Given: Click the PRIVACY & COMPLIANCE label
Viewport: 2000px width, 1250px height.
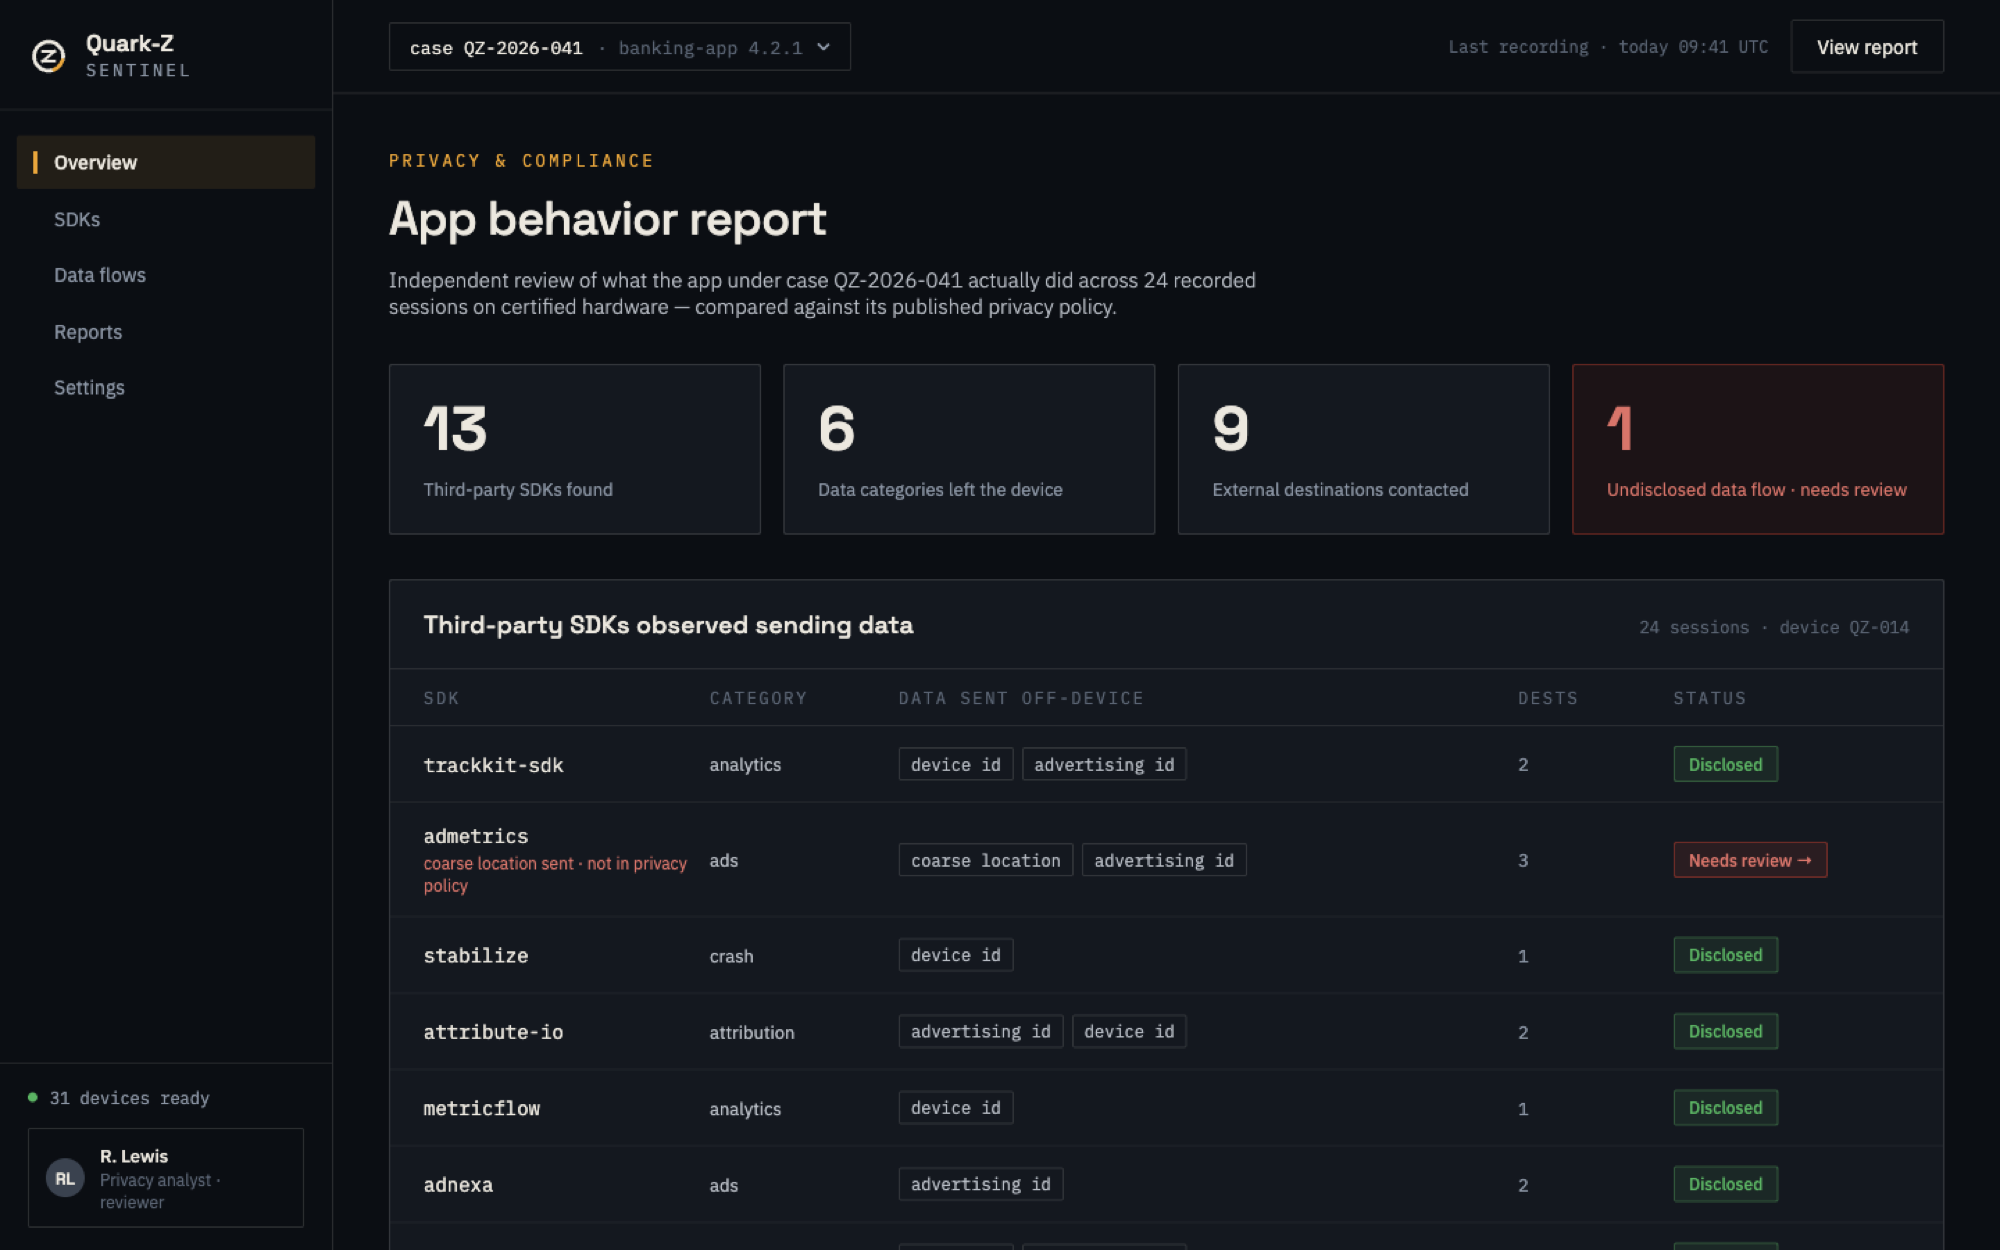Looking at the screenshot, I should (x=521, y=161).
